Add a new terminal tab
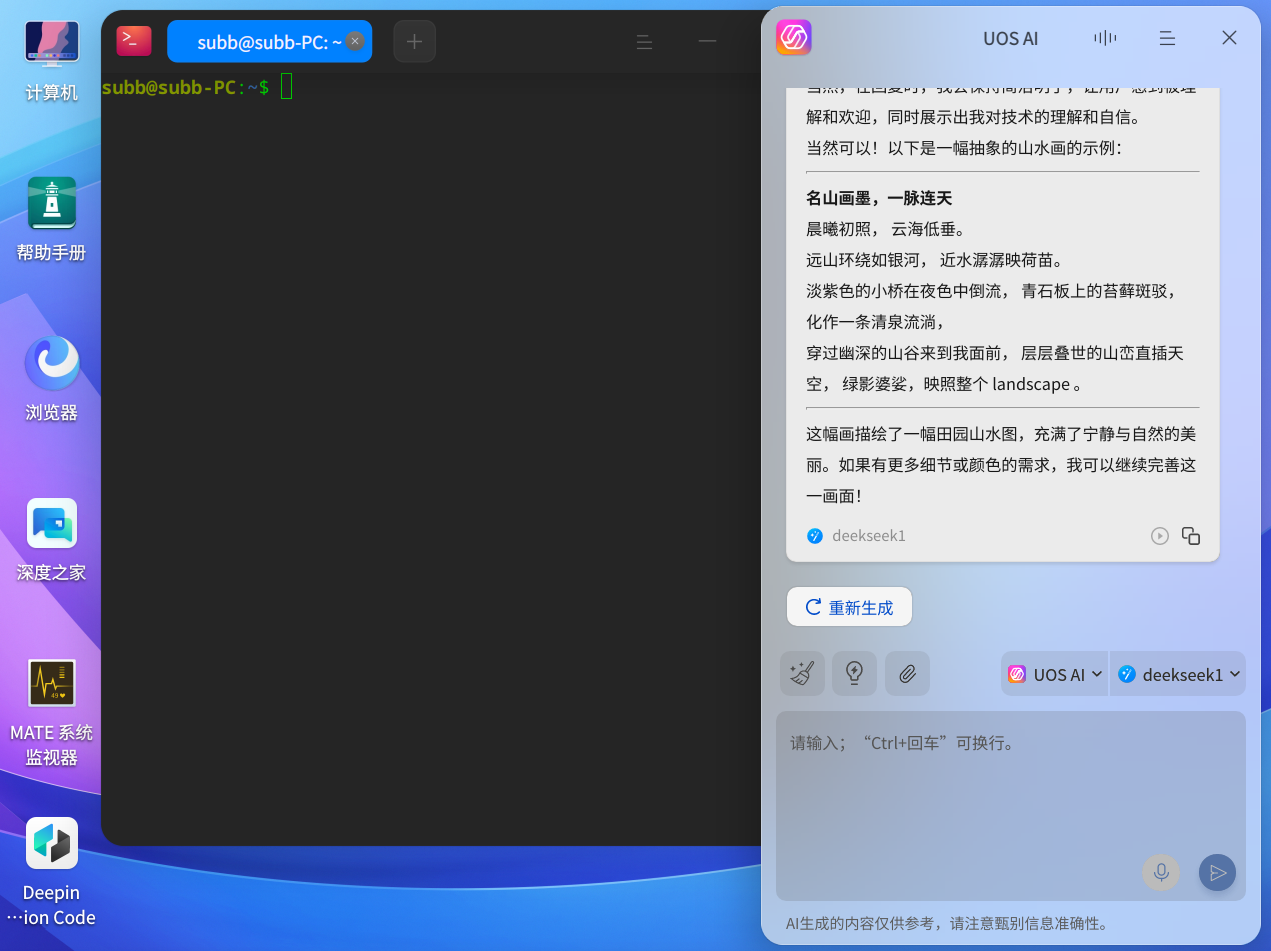 click(414, 41)
